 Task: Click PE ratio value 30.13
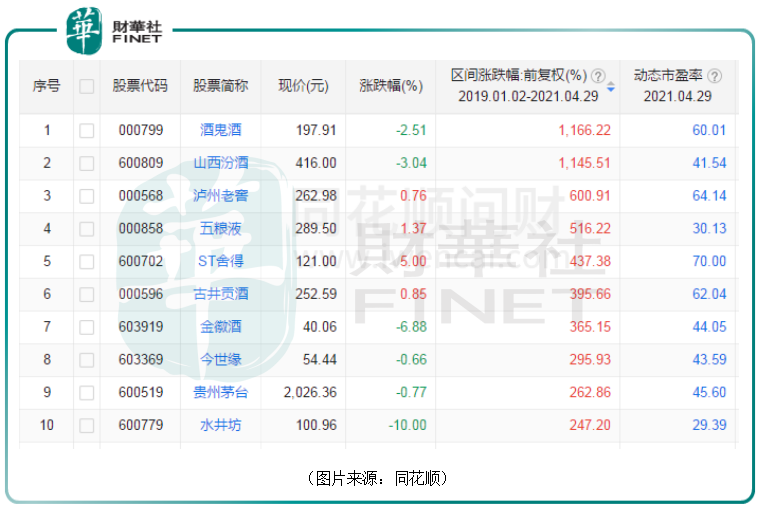(x=709, y=229)
